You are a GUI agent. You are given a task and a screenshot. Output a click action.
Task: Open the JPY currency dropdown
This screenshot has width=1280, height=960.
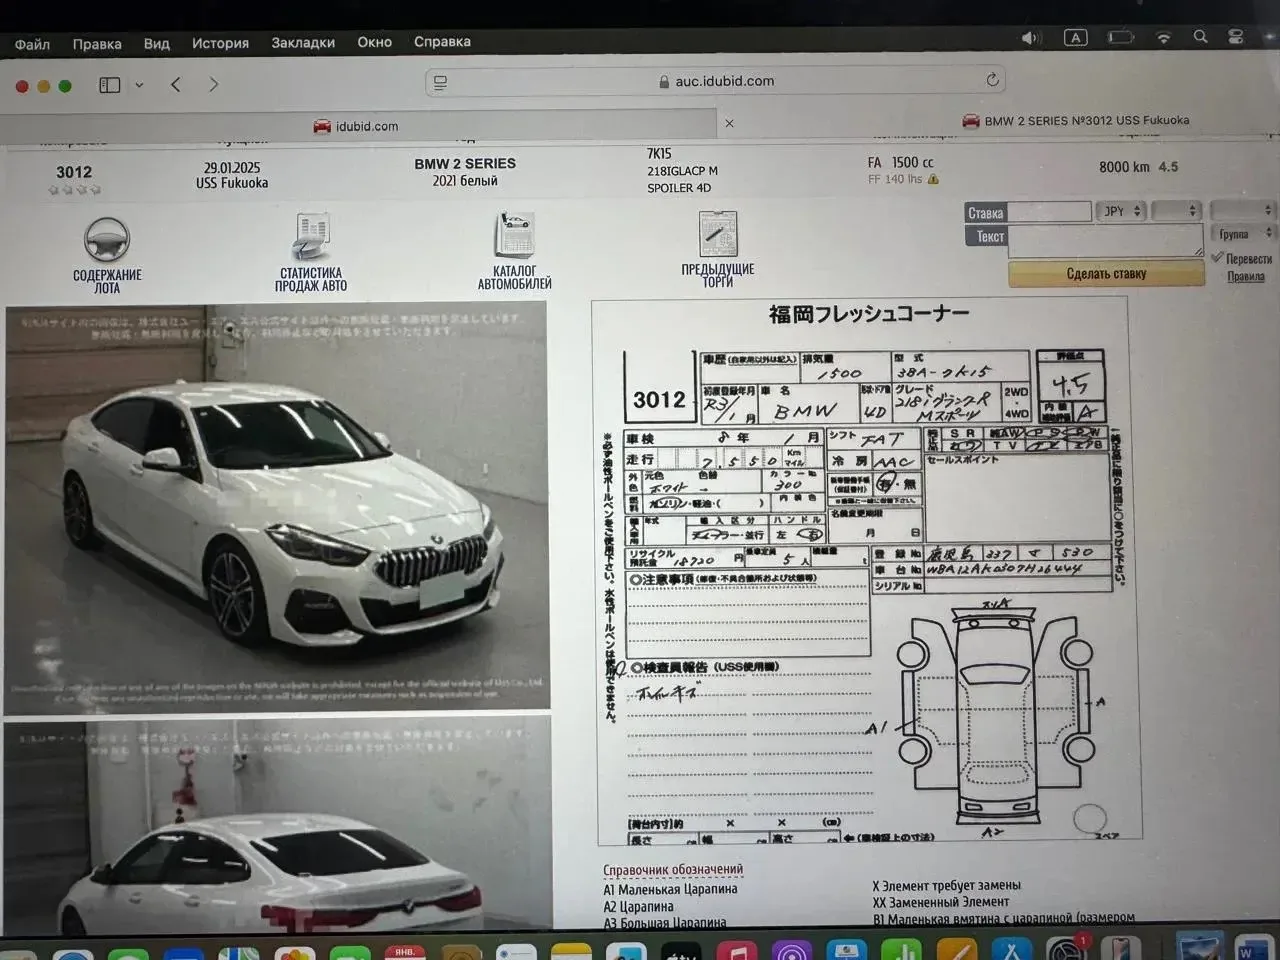tap(1121, 211)
